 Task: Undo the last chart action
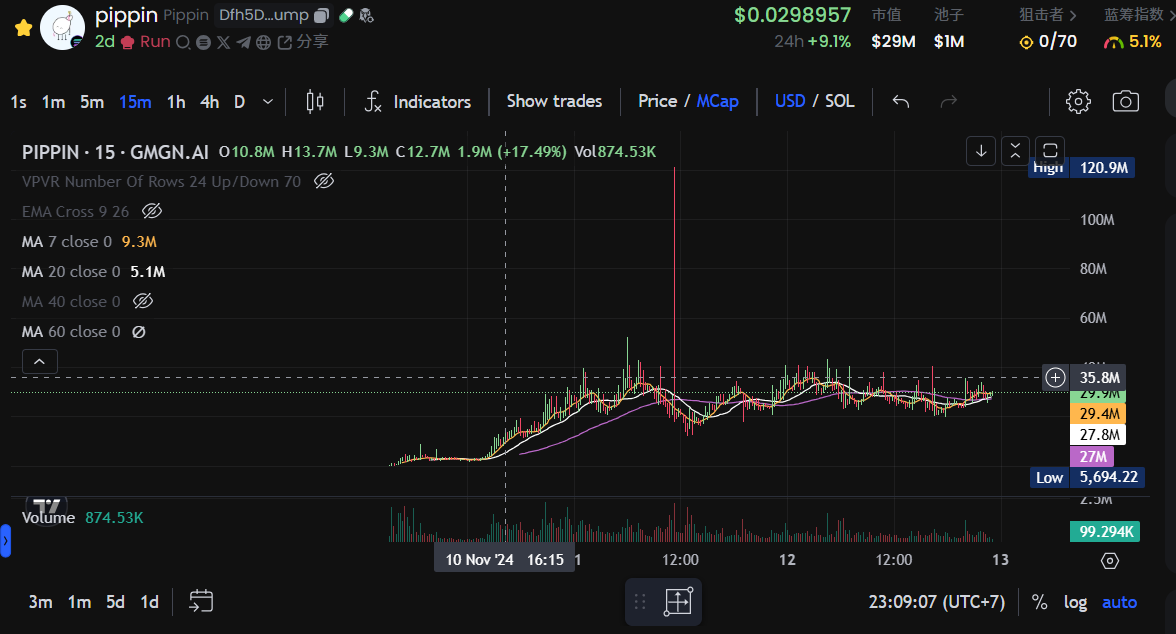(899, 101)
